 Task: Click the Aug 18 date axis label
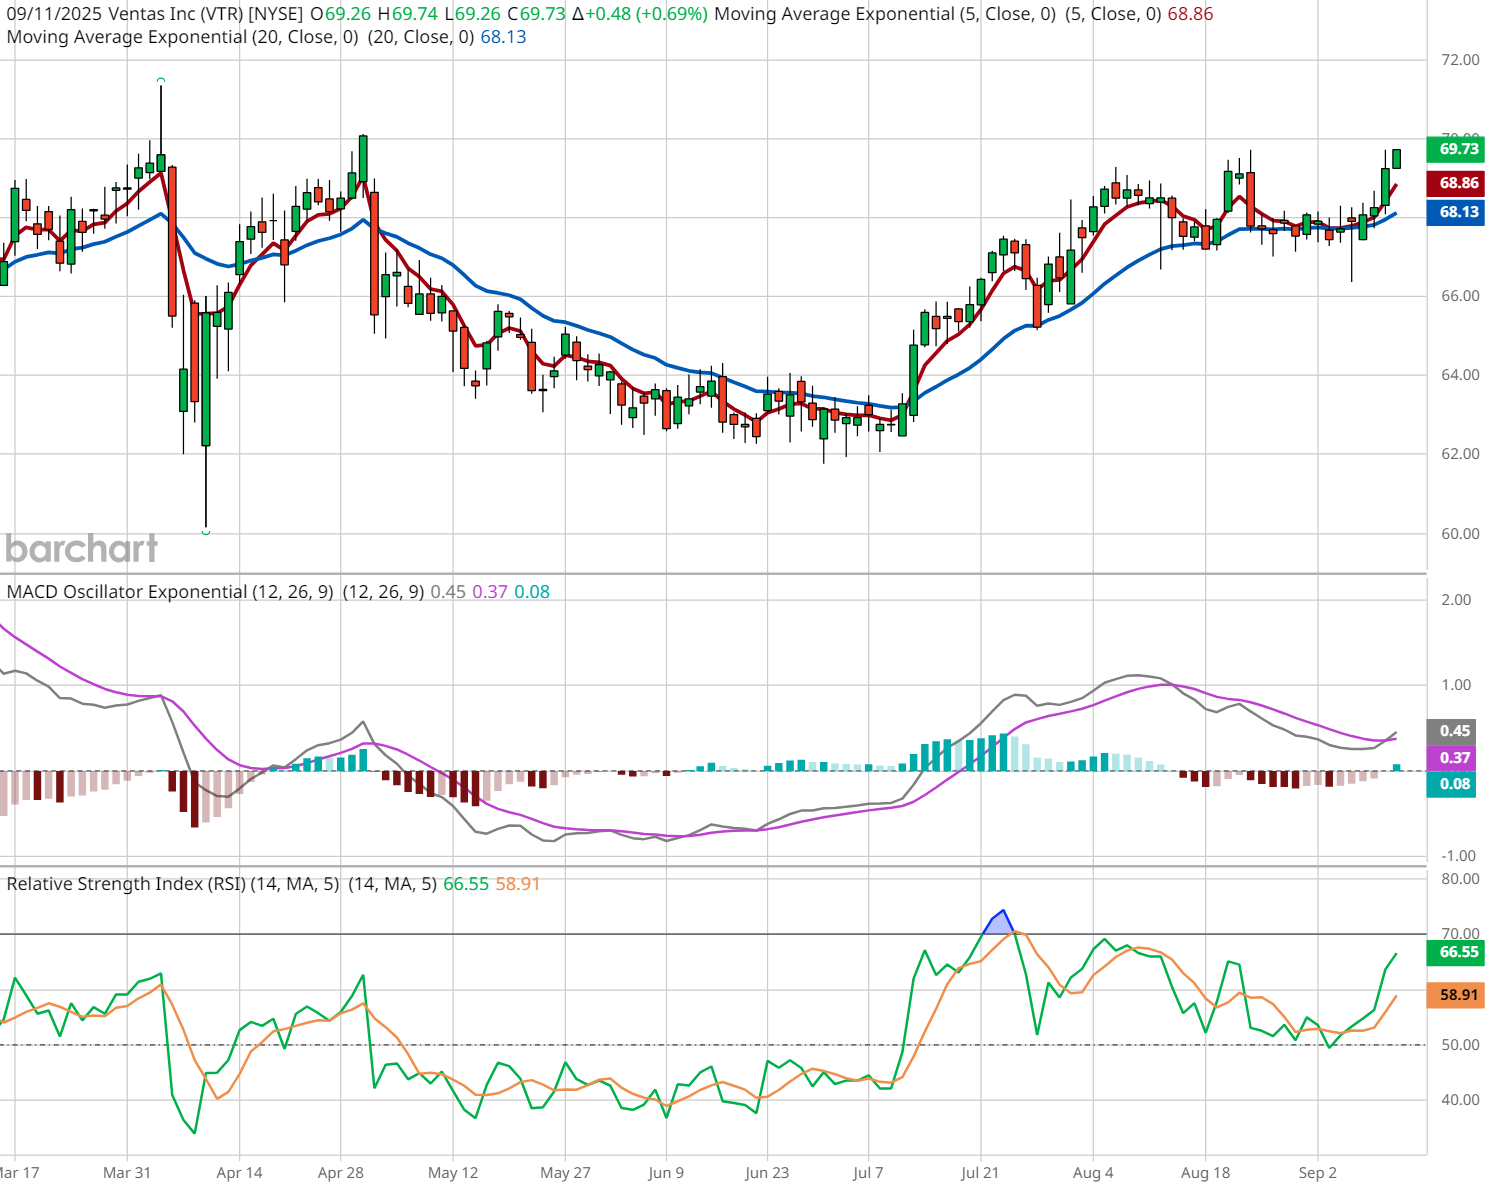(1205, 1172)
